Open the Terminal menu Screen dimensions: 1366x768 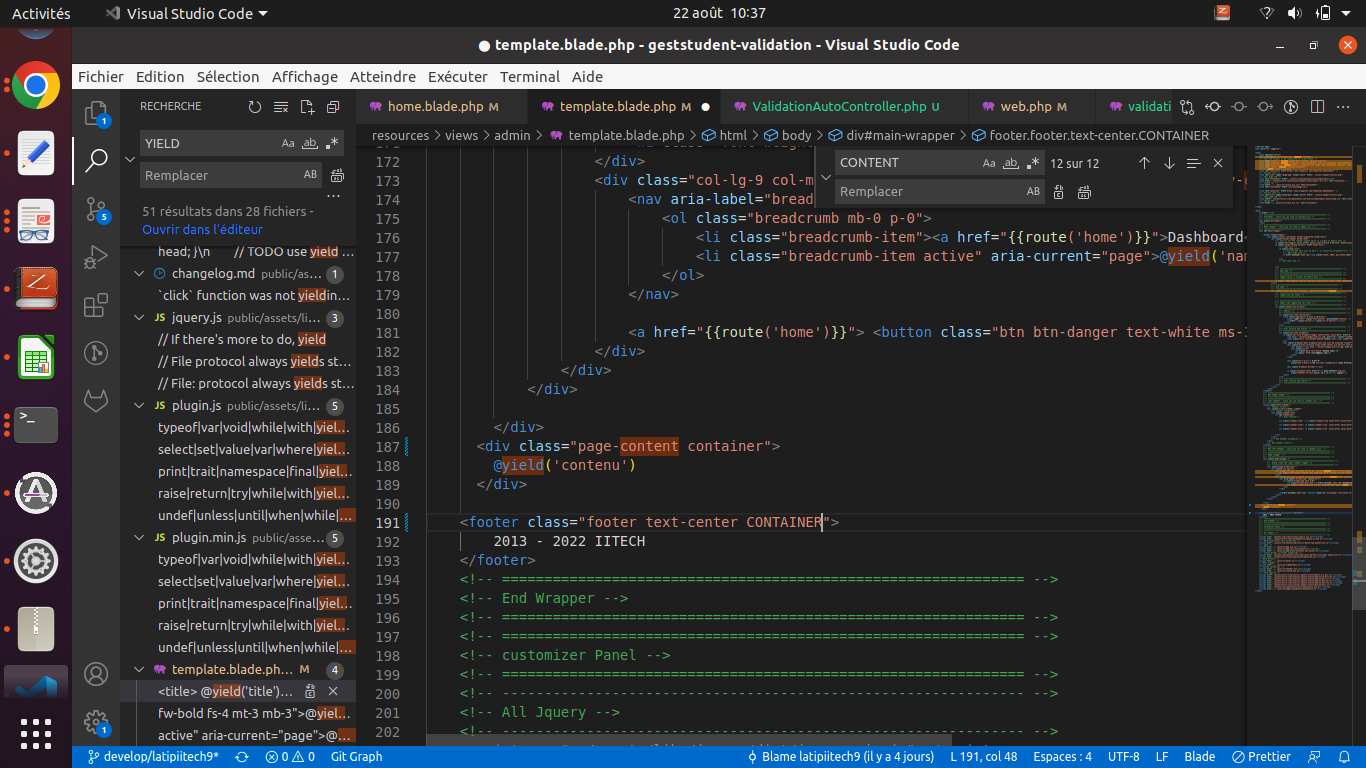tap(529, 77)
